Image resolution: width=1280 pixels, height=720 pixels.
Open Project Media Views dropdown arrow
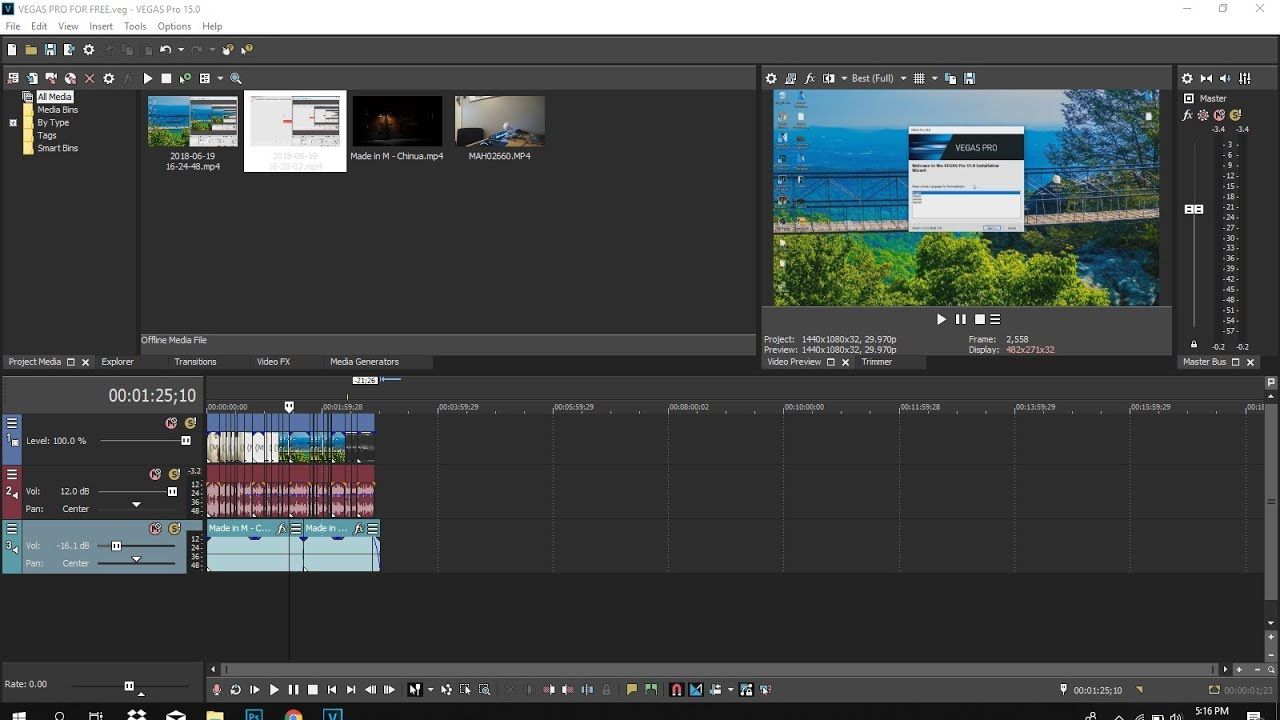tap(219, 78)
